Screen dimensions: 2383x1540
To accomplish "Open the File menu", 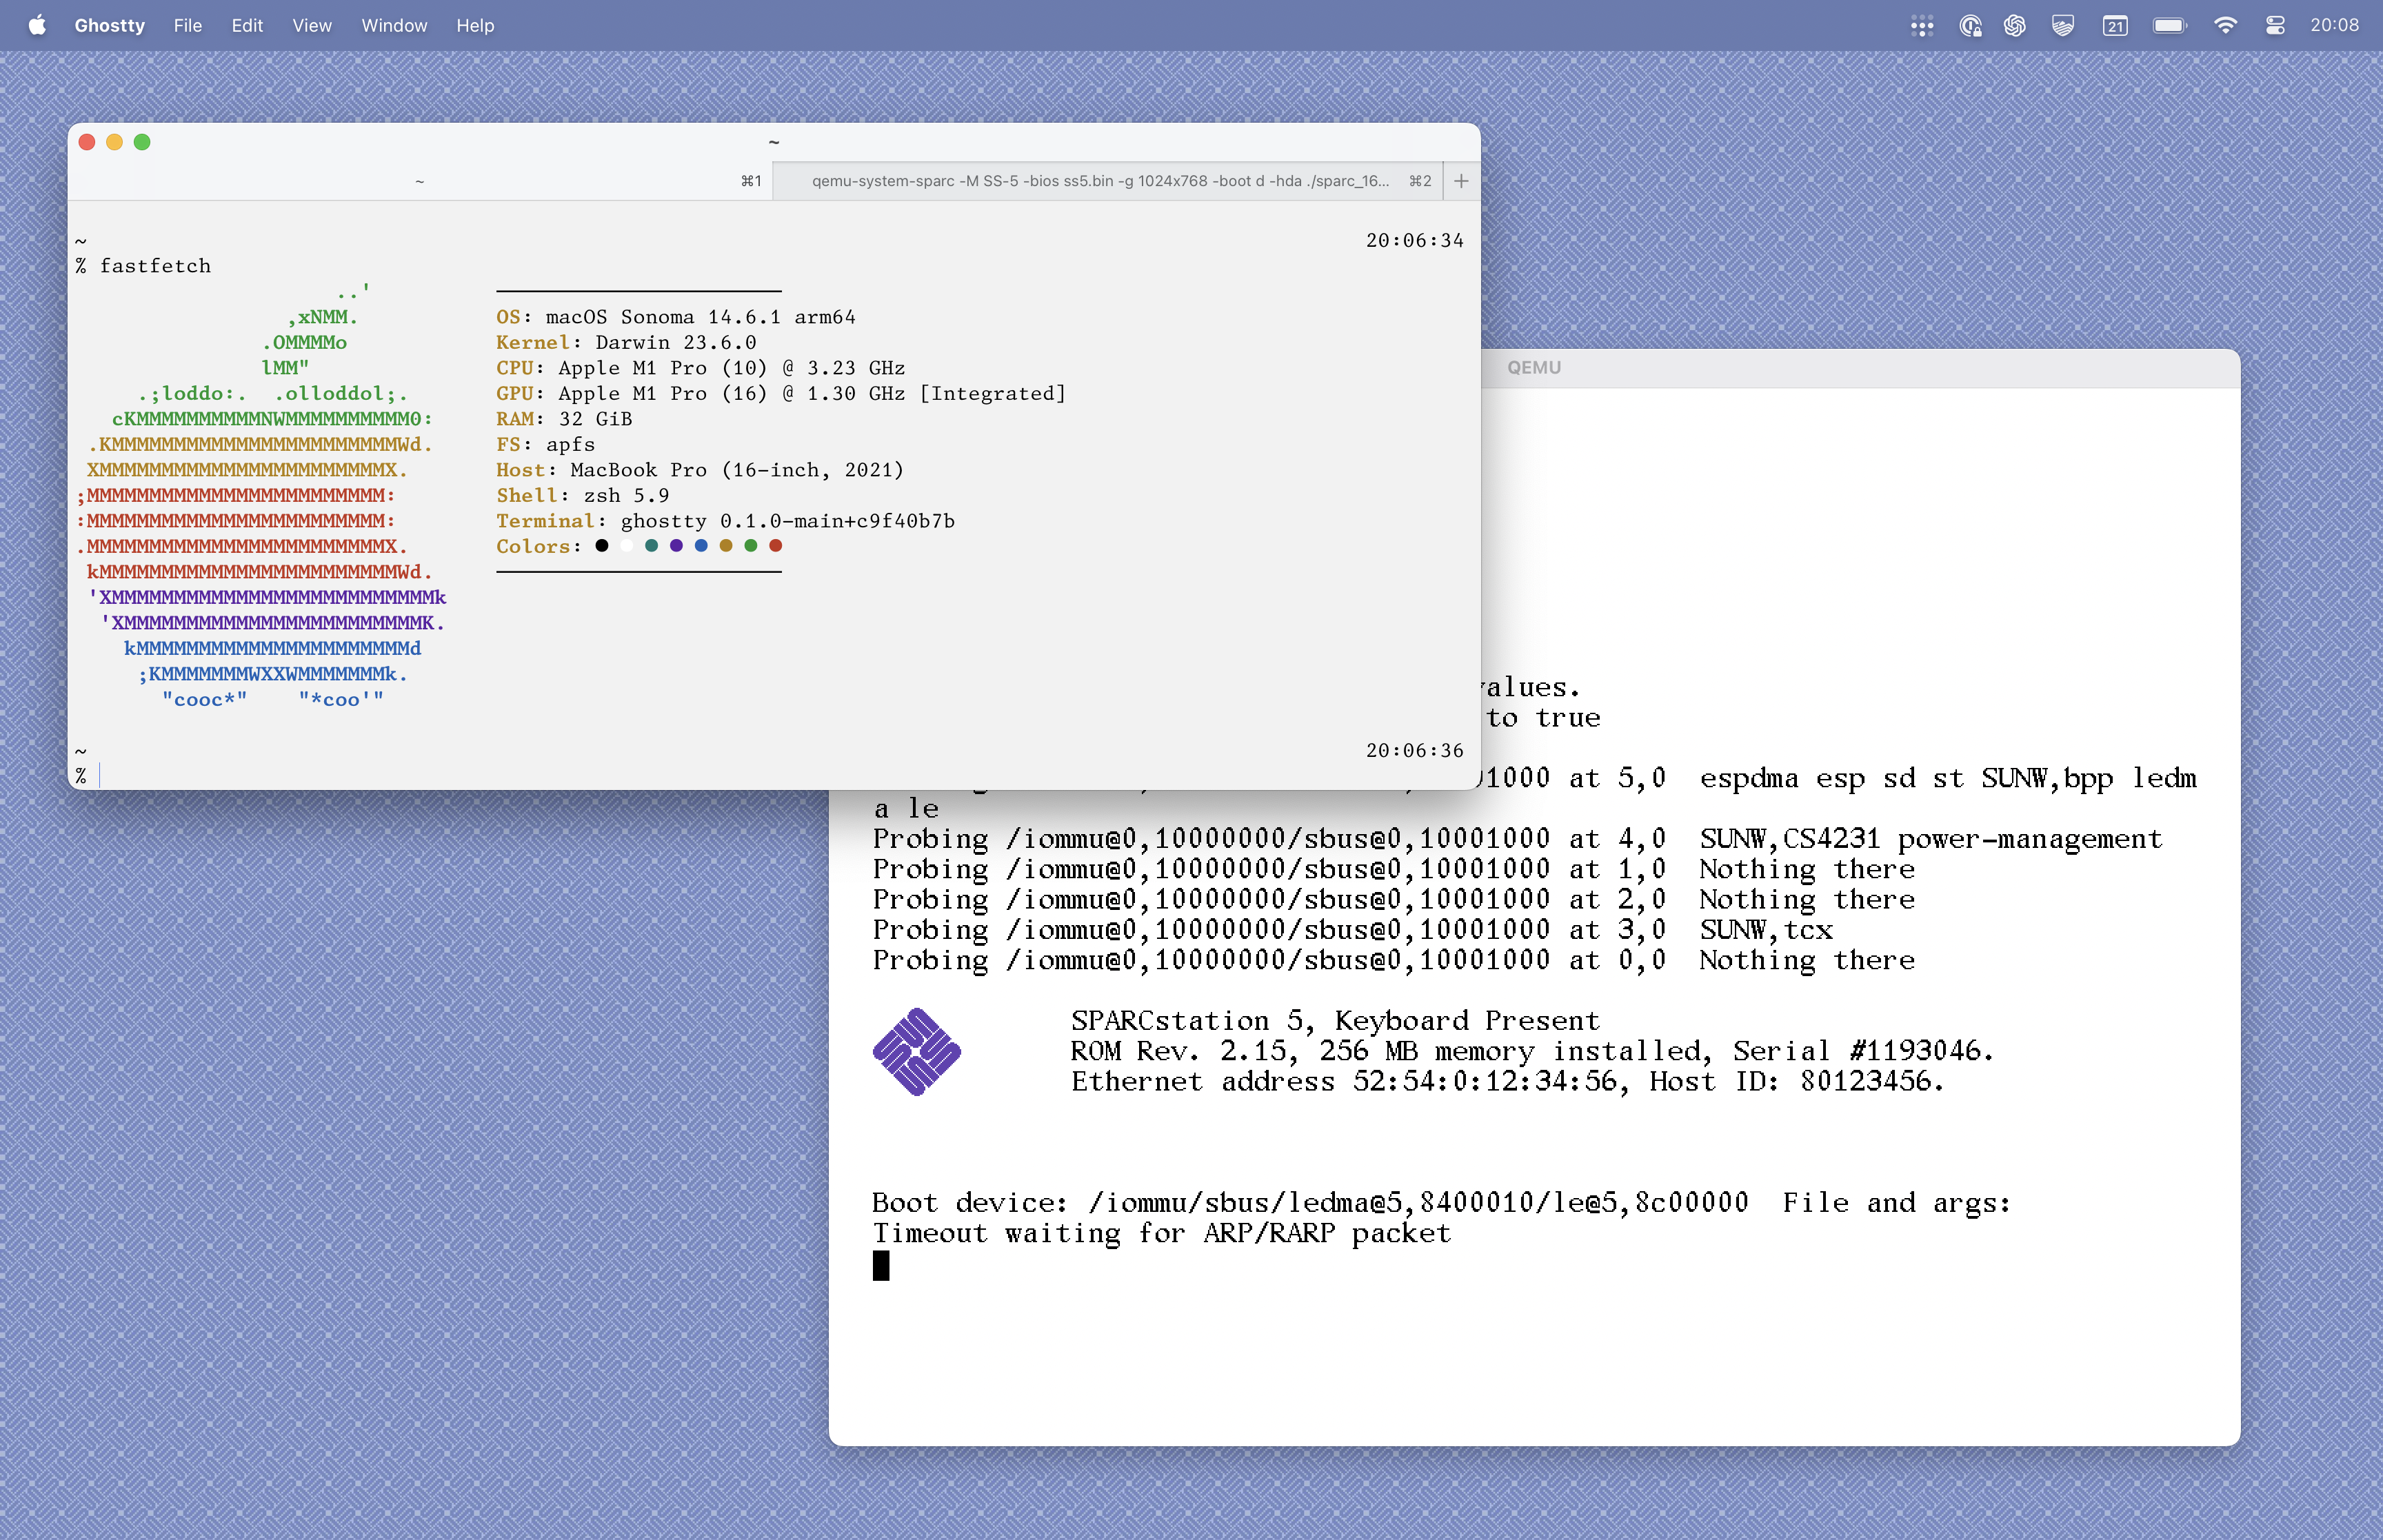I will (x=187, y=26).
